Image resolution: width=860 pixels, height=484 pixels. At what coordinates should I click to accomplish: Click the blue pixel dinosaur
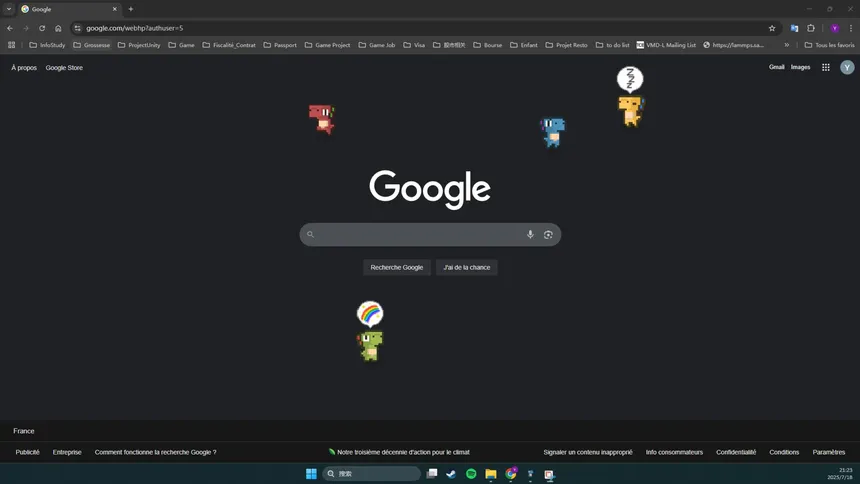[552, 132]
